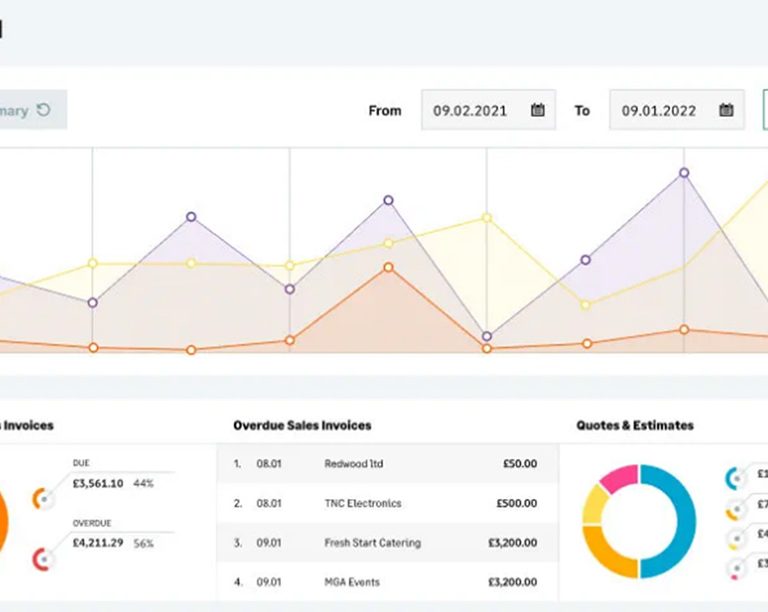This screenshot has width=768, height=612.
Task: Click the 44% due percentage
Action: pos(144,484)
